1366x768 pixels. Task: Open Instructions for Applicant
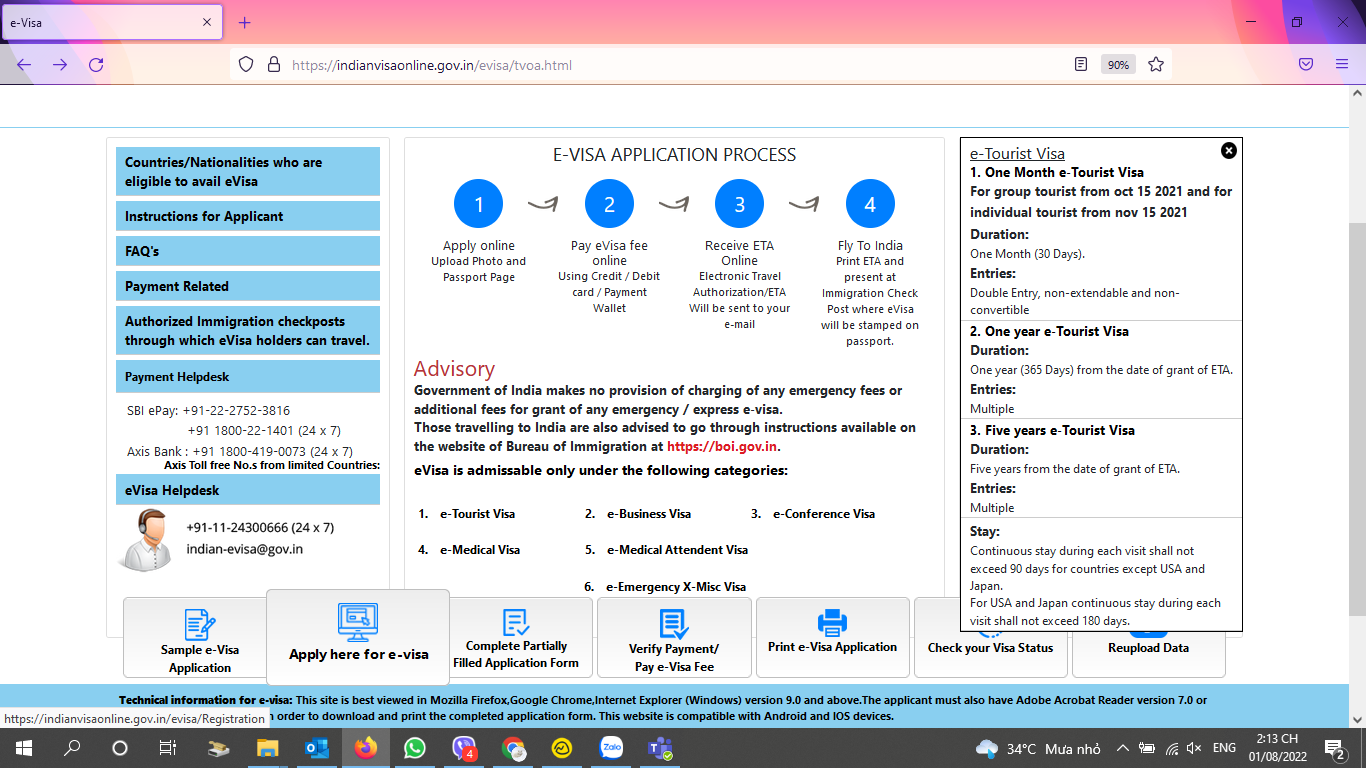[248, 216]
